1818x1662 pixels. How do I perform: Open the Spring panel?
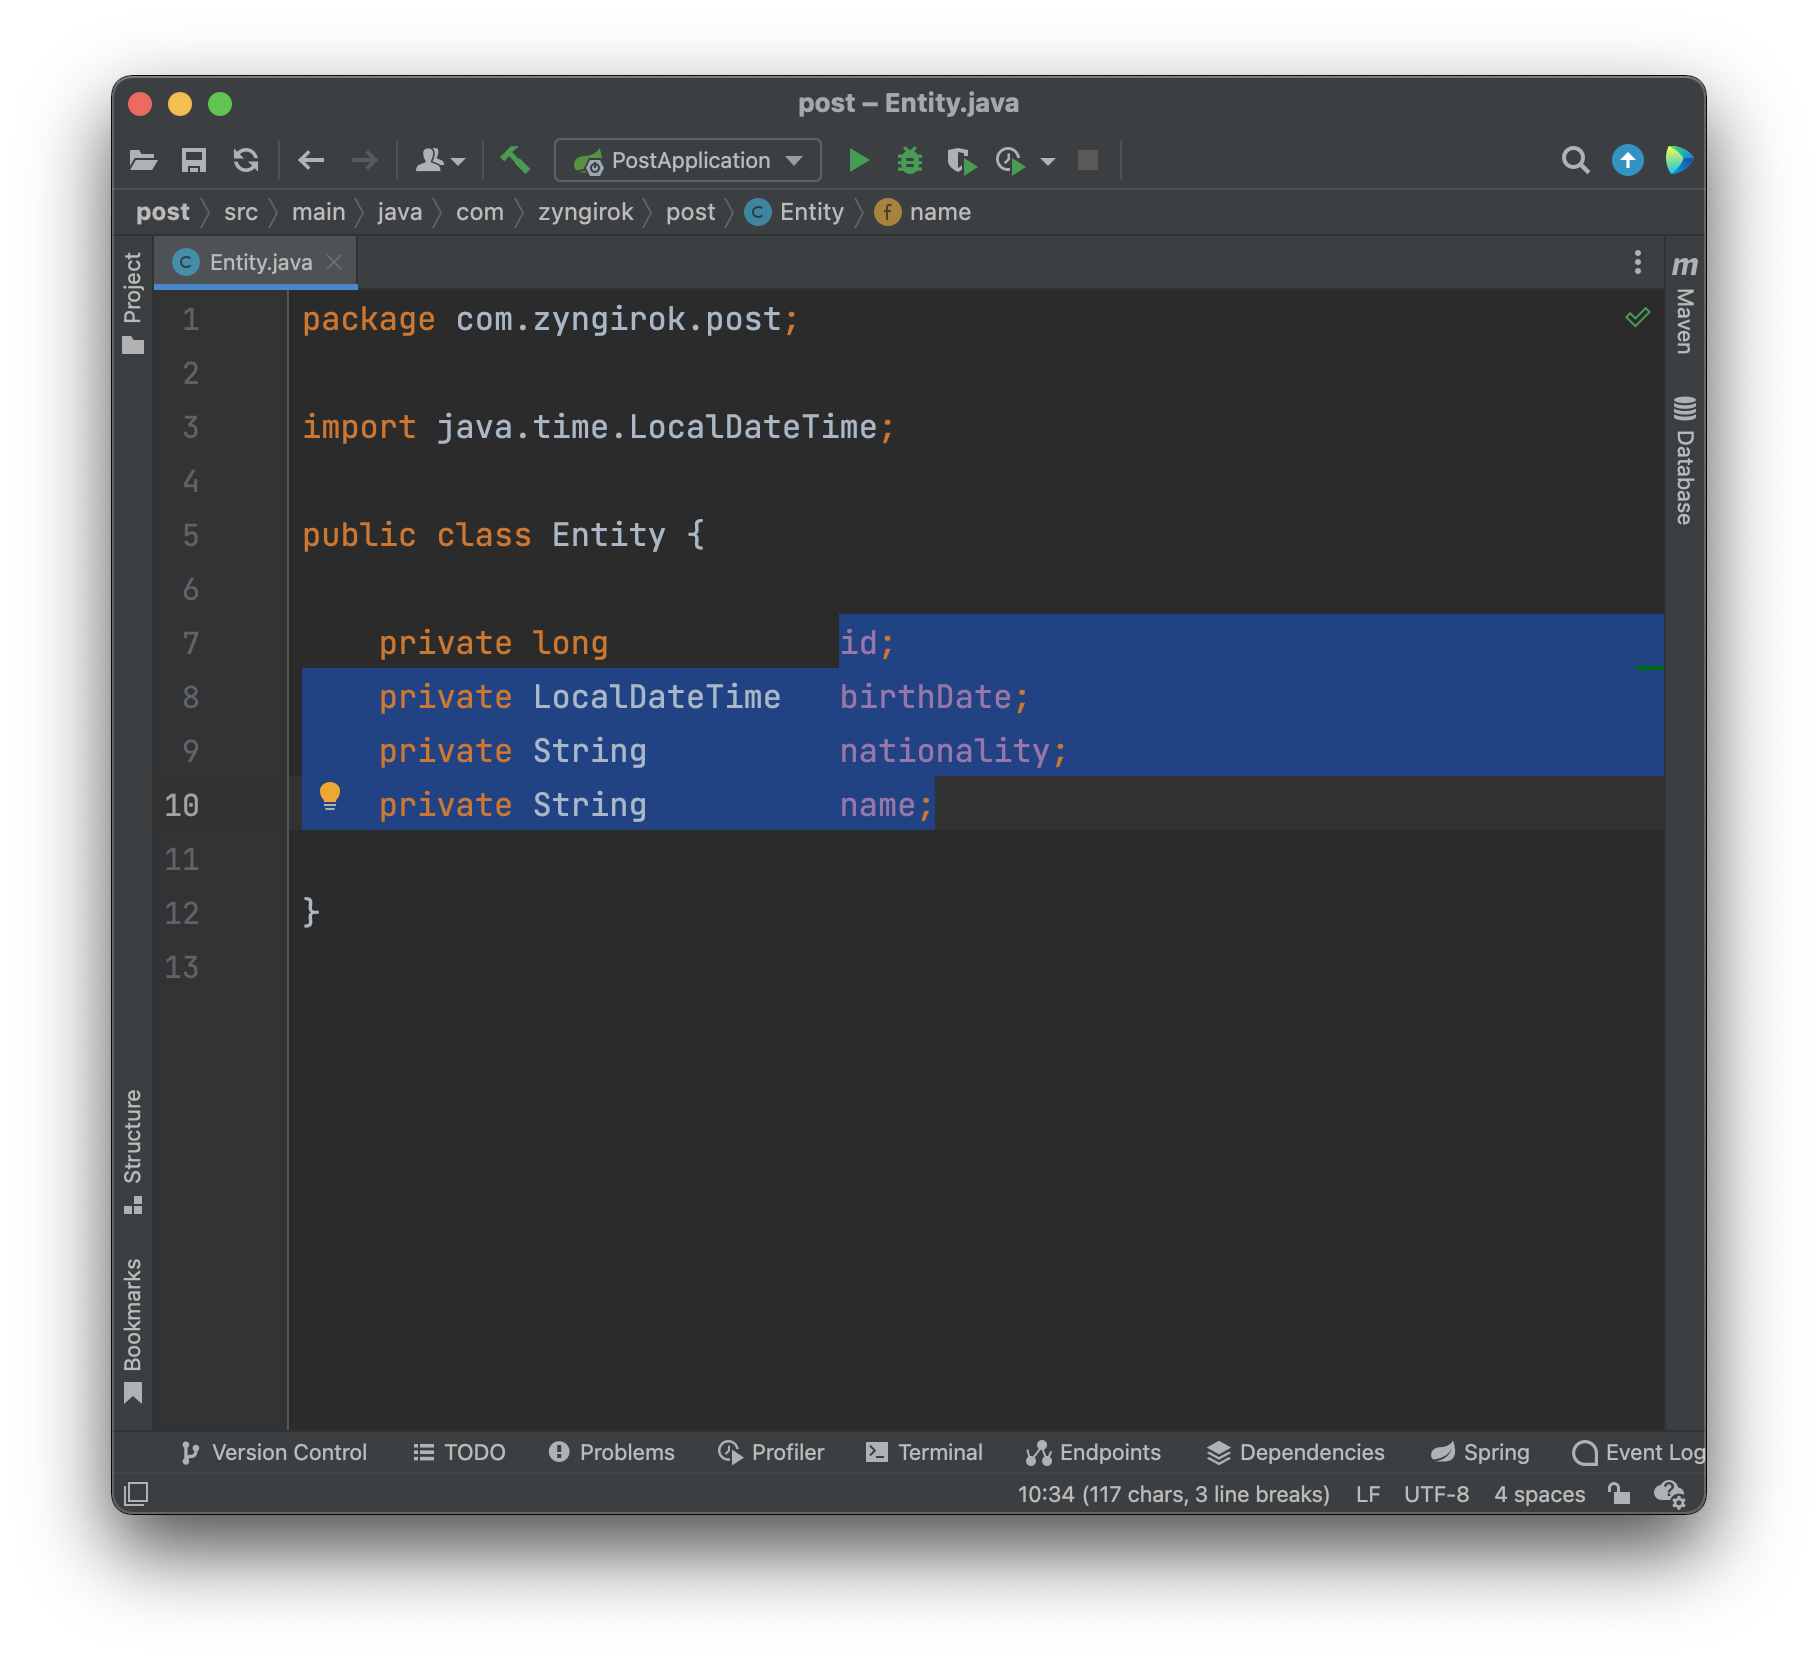(x=1480, y=1452)
